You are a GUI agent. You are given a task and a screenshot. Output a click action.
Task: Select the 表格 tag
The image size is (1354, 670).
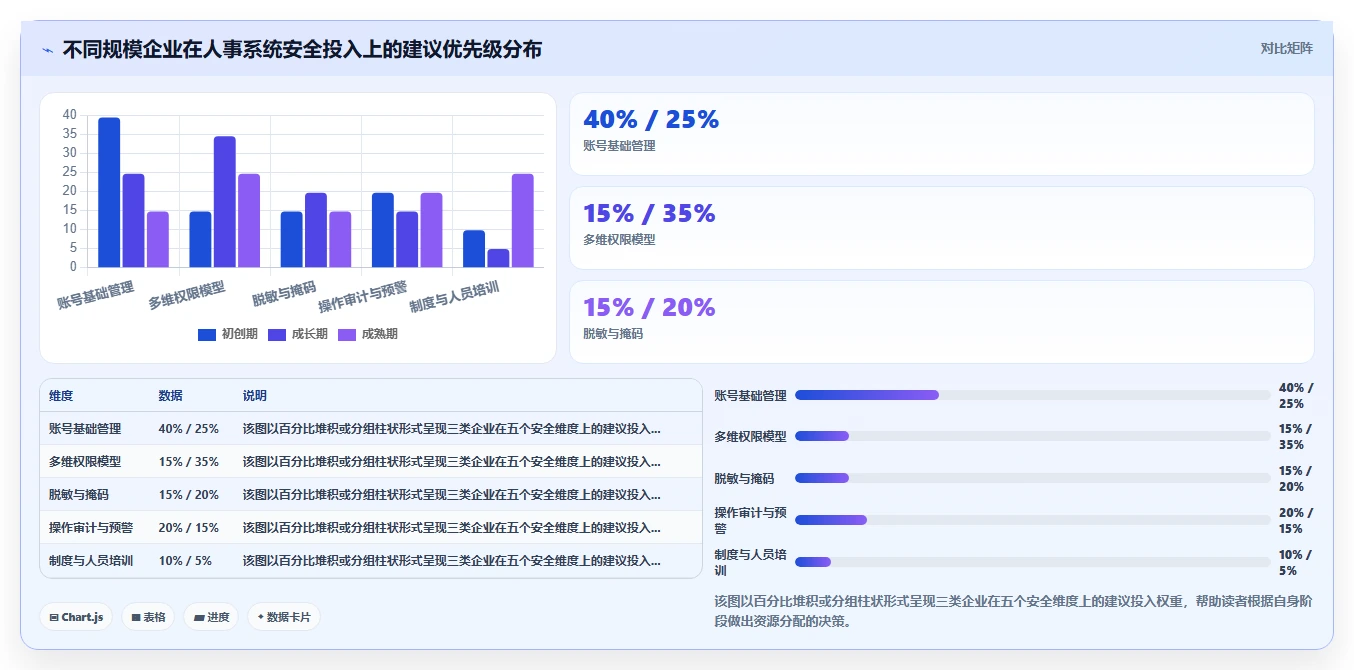[x=148, y=617]
